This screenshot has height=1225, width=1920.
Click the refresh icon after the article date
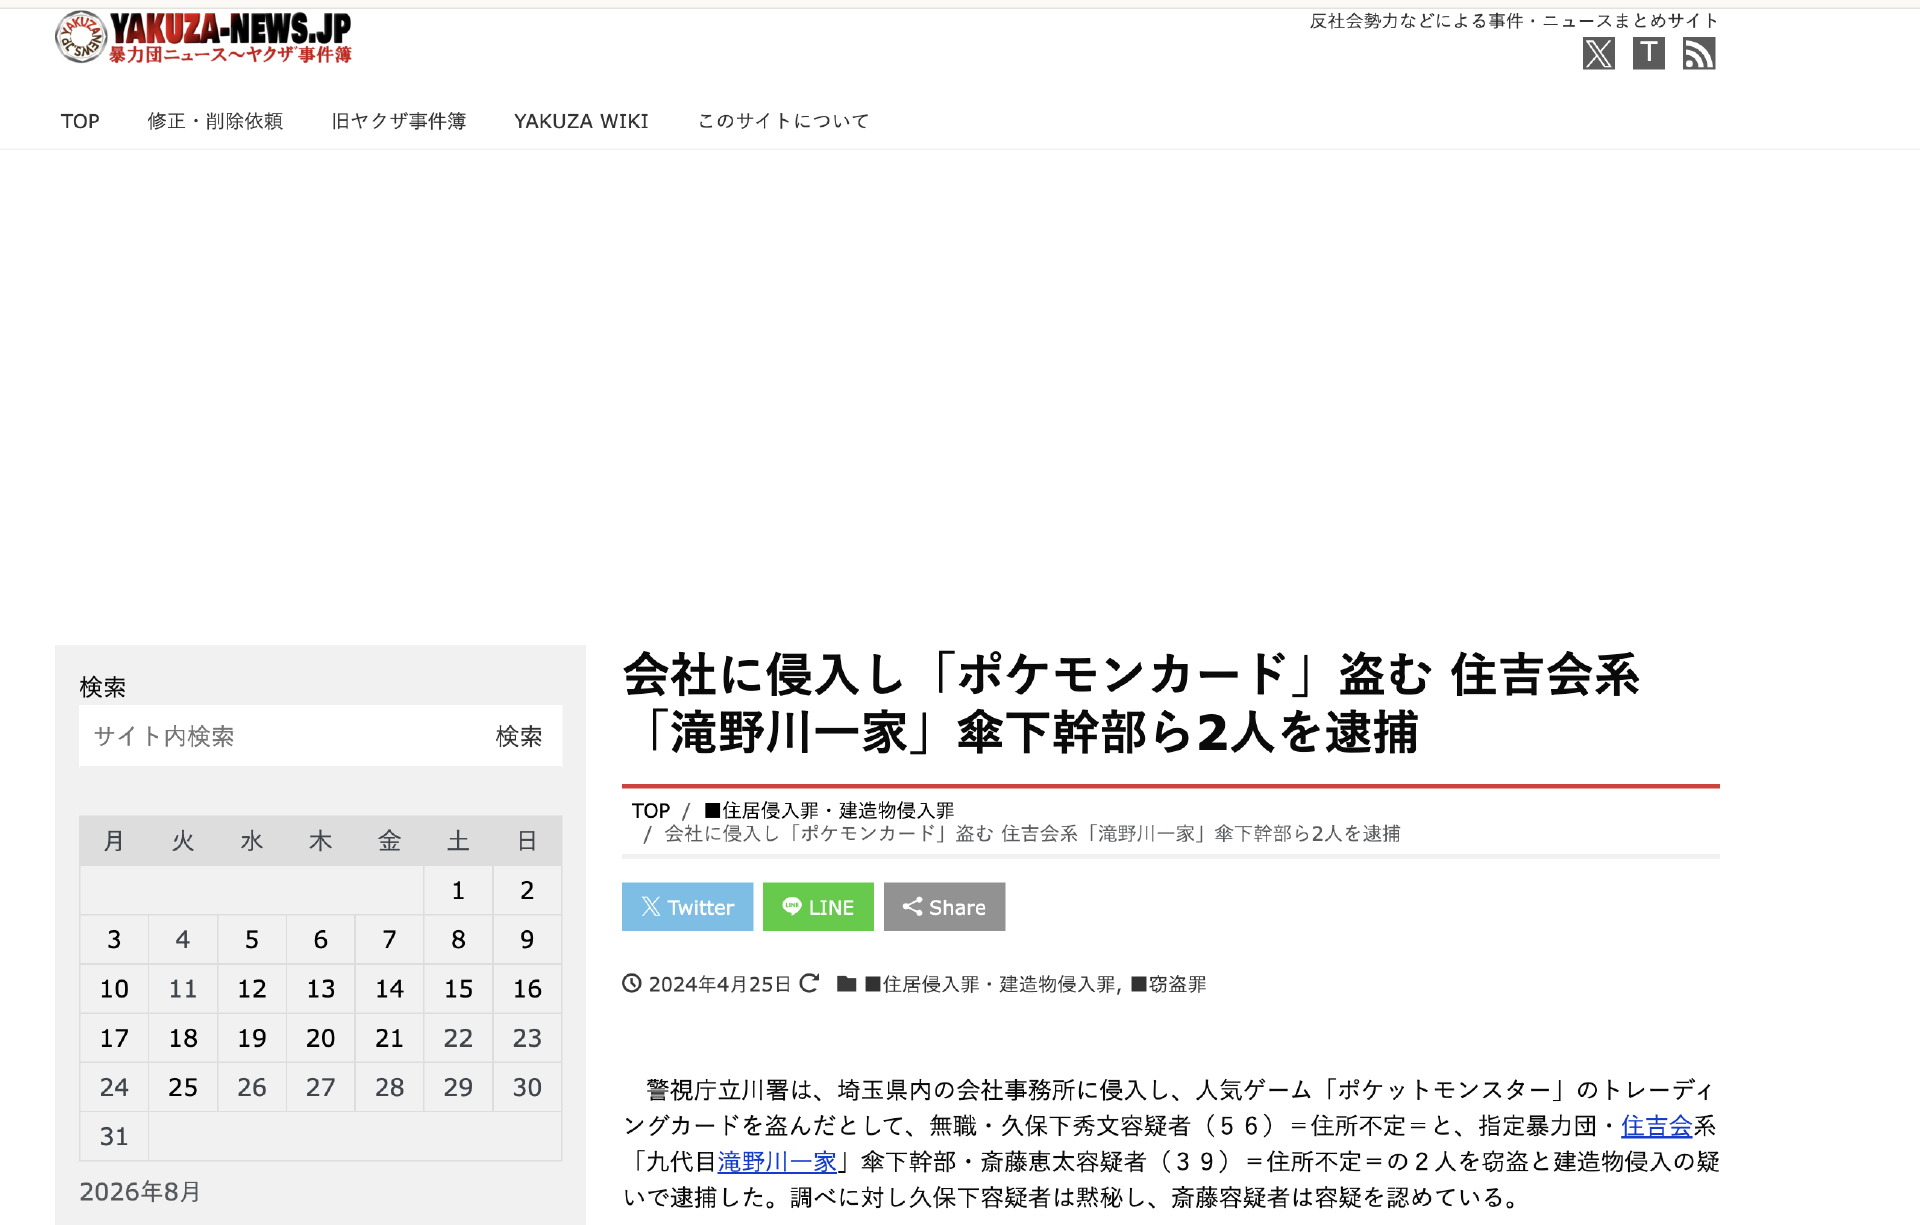tap(809, 984)
